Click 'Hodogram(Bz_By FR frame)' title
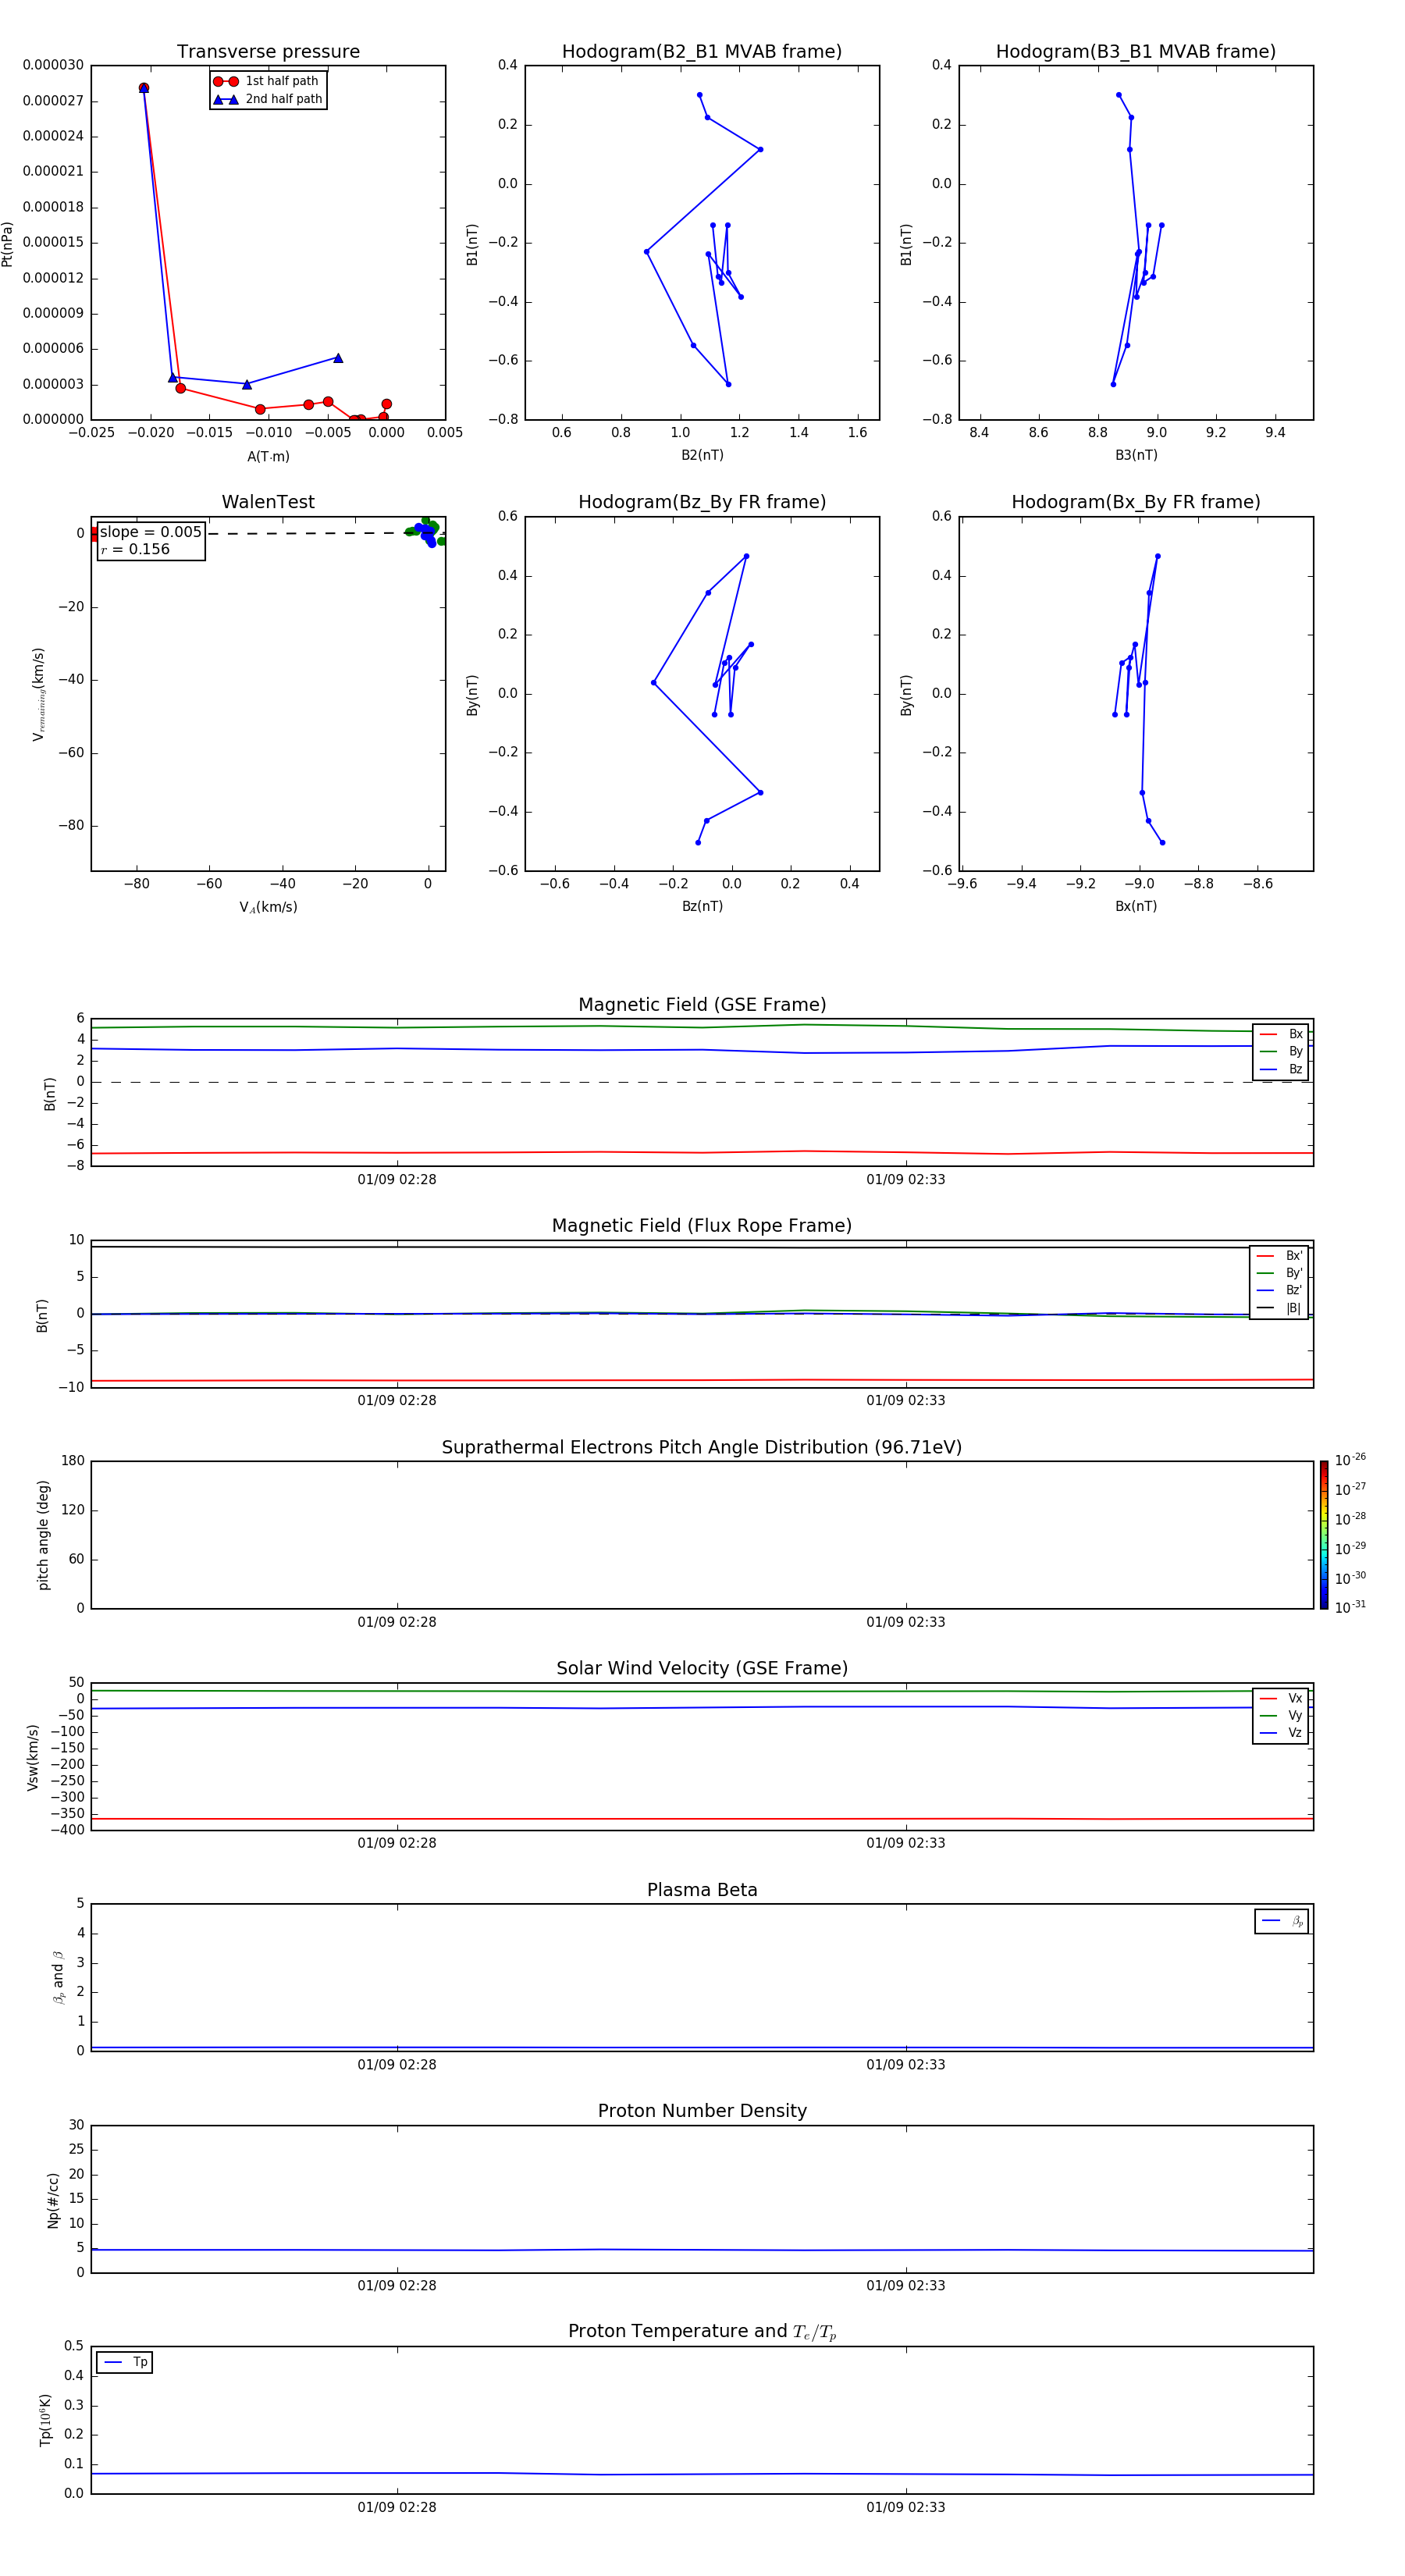1405x2576 pixels. tap(702, 502)
